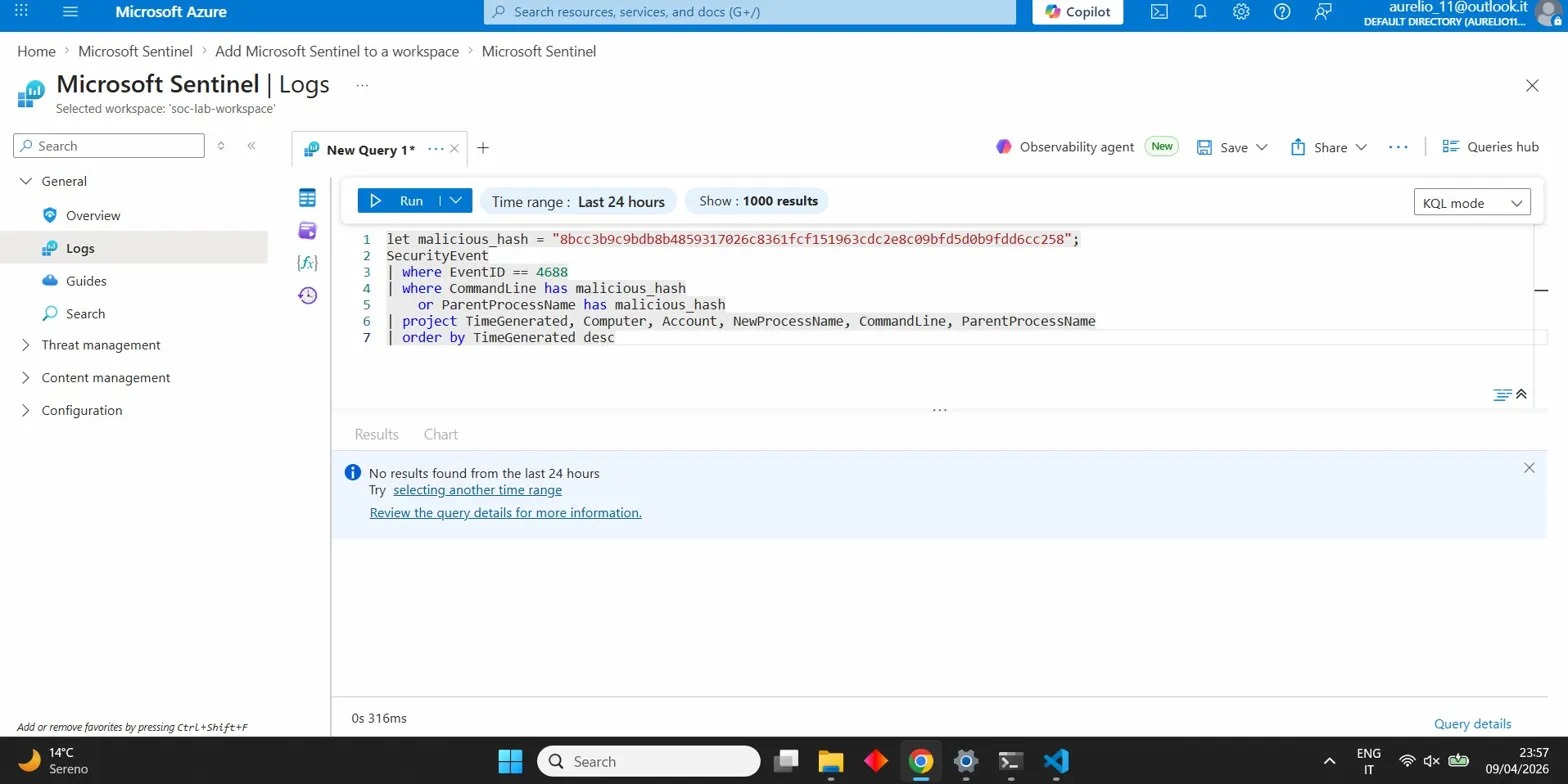
Task: Open the Functions fx panel icon
Action: pos(307,263)
